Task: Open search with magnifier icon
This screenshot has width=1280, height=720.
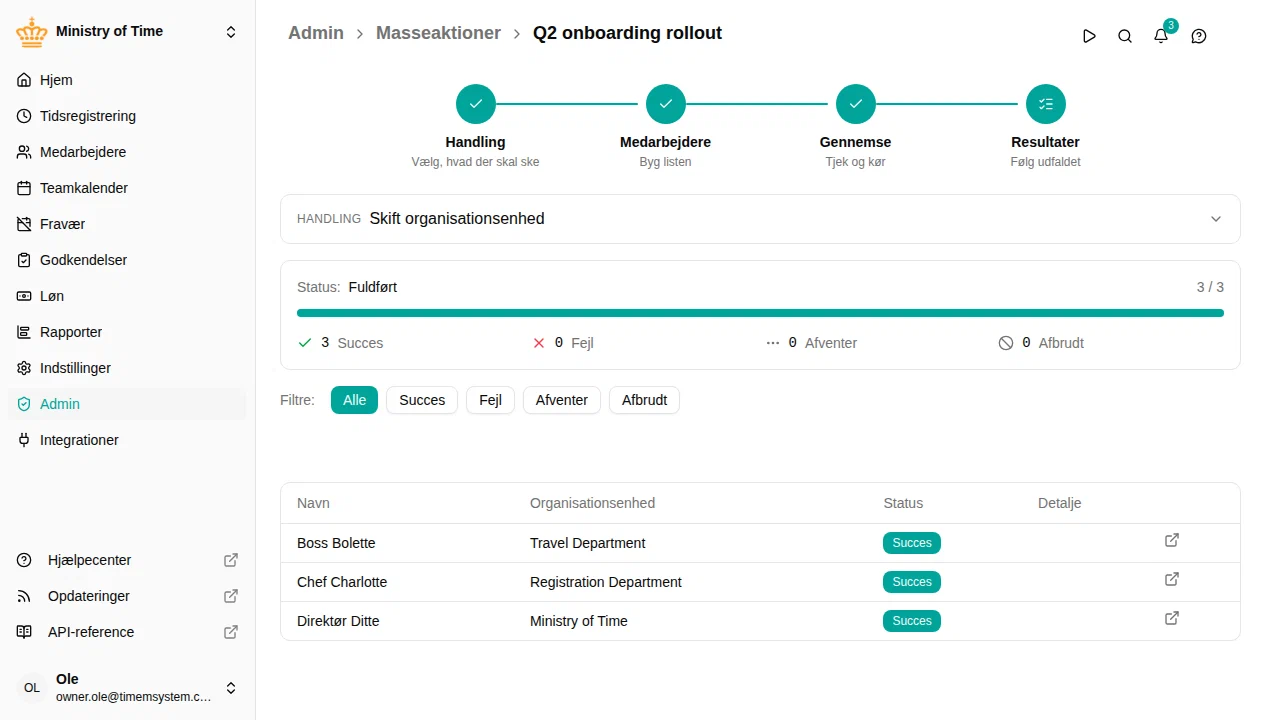Action: (x=1125, y=36)
